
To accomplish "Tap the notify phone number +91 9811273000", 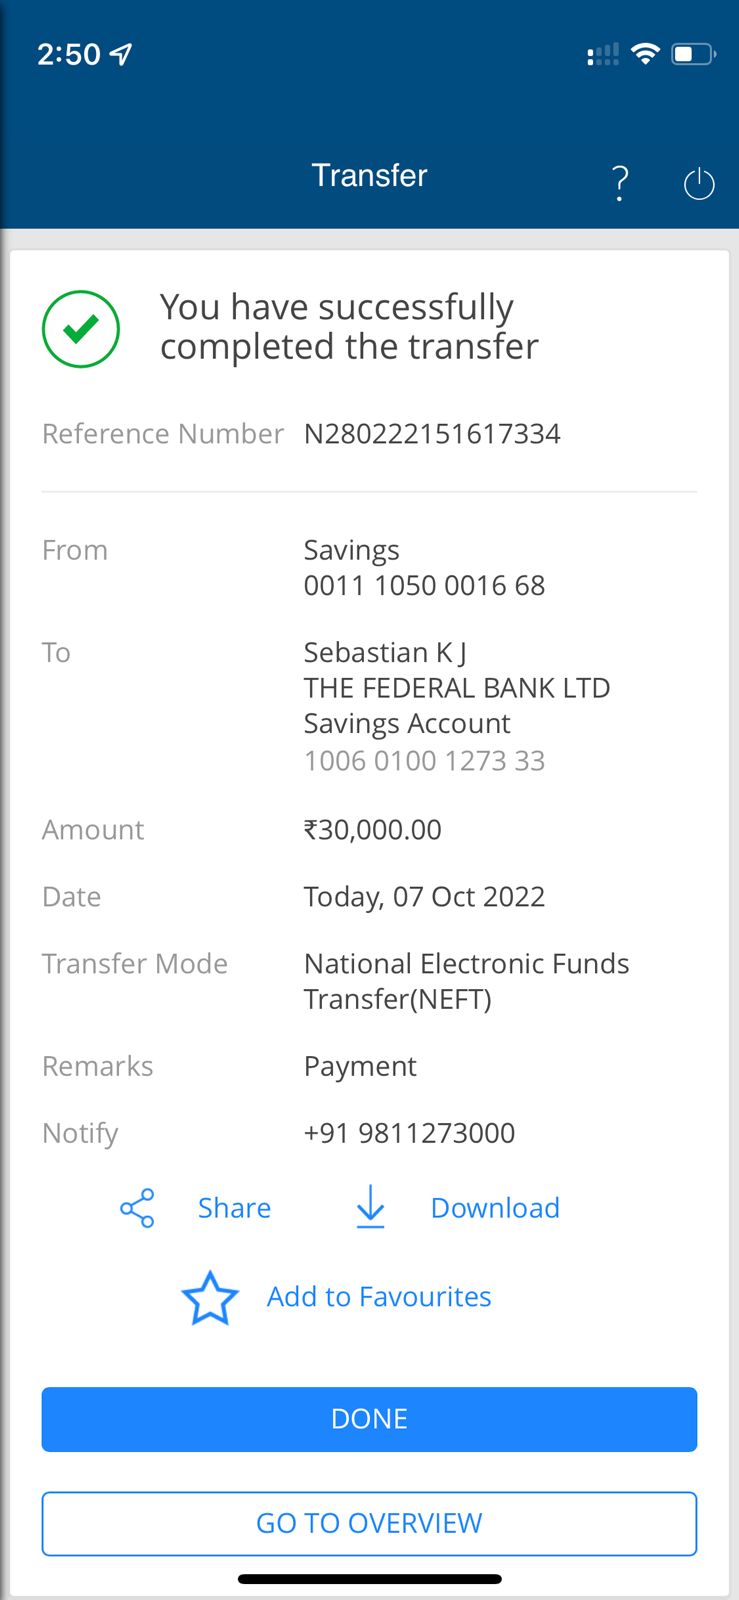I will [x=409, y=1133].
